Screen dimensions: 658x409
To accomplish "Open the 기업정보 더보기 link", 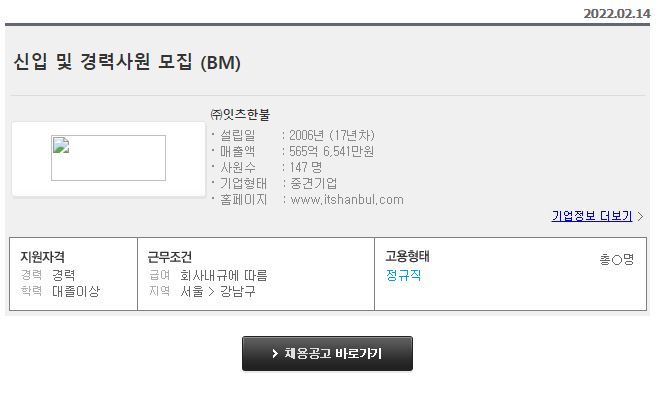I will [592, 216].
